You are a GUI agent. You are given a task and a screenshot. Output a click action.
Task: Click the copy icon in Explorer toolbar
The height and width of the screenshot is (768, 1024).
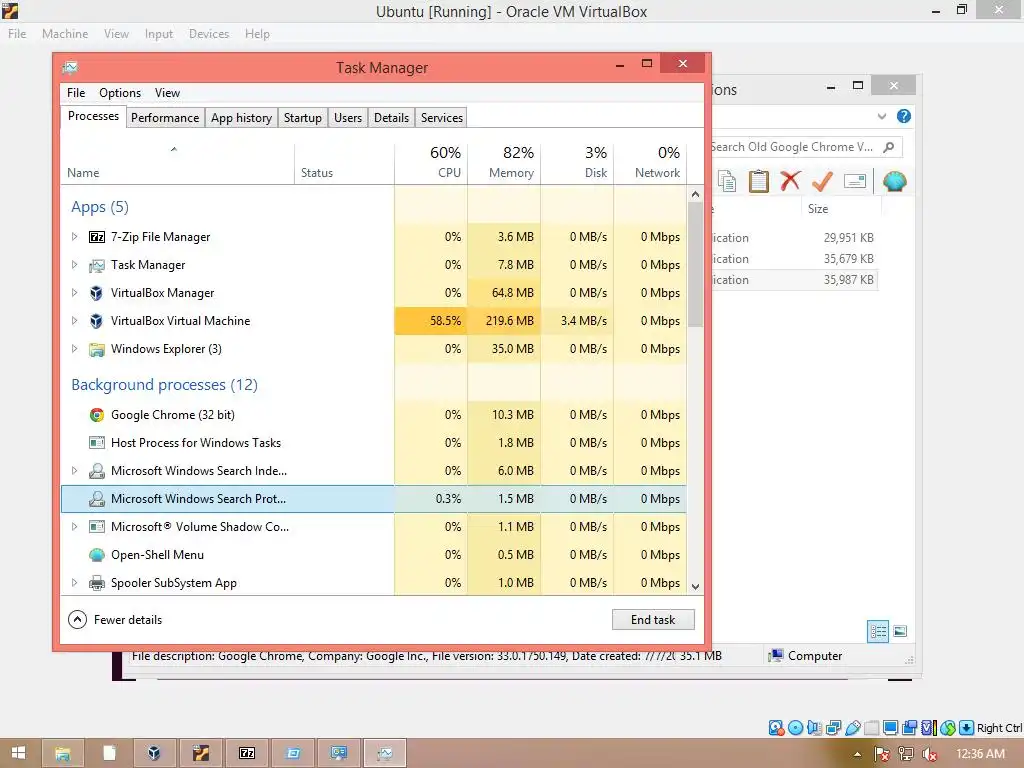(727, 182)
